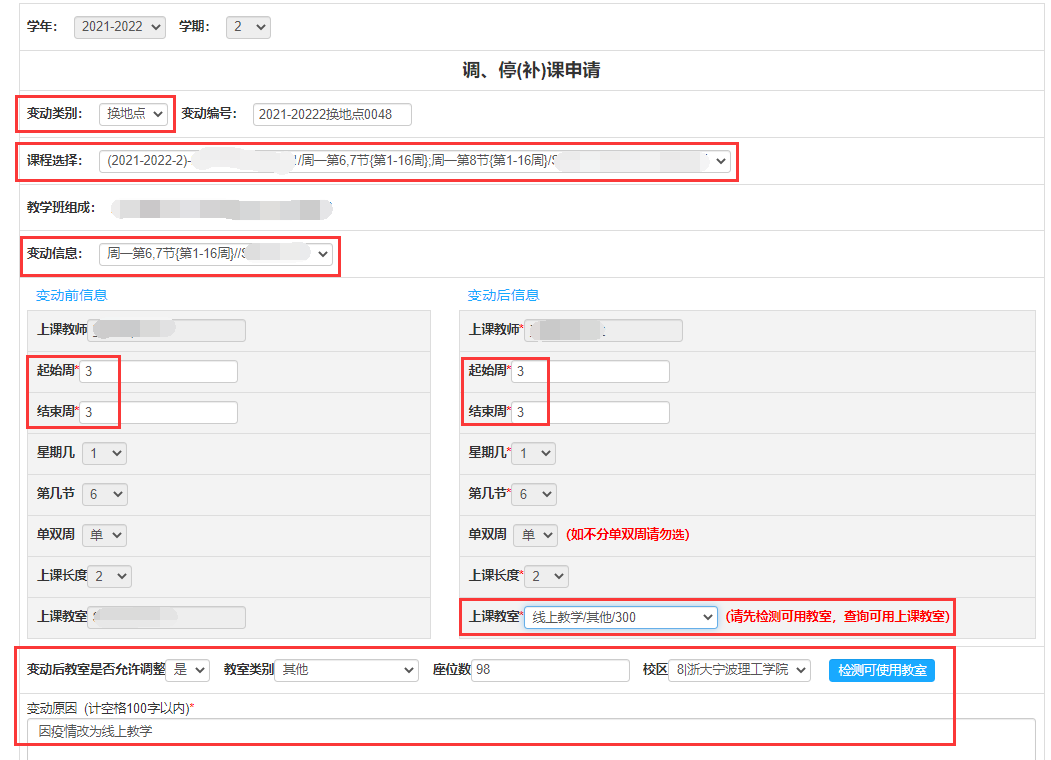Open the 课程选择 course dropdown
Viewport: 1051px width, 760px height.
(415, 161)
